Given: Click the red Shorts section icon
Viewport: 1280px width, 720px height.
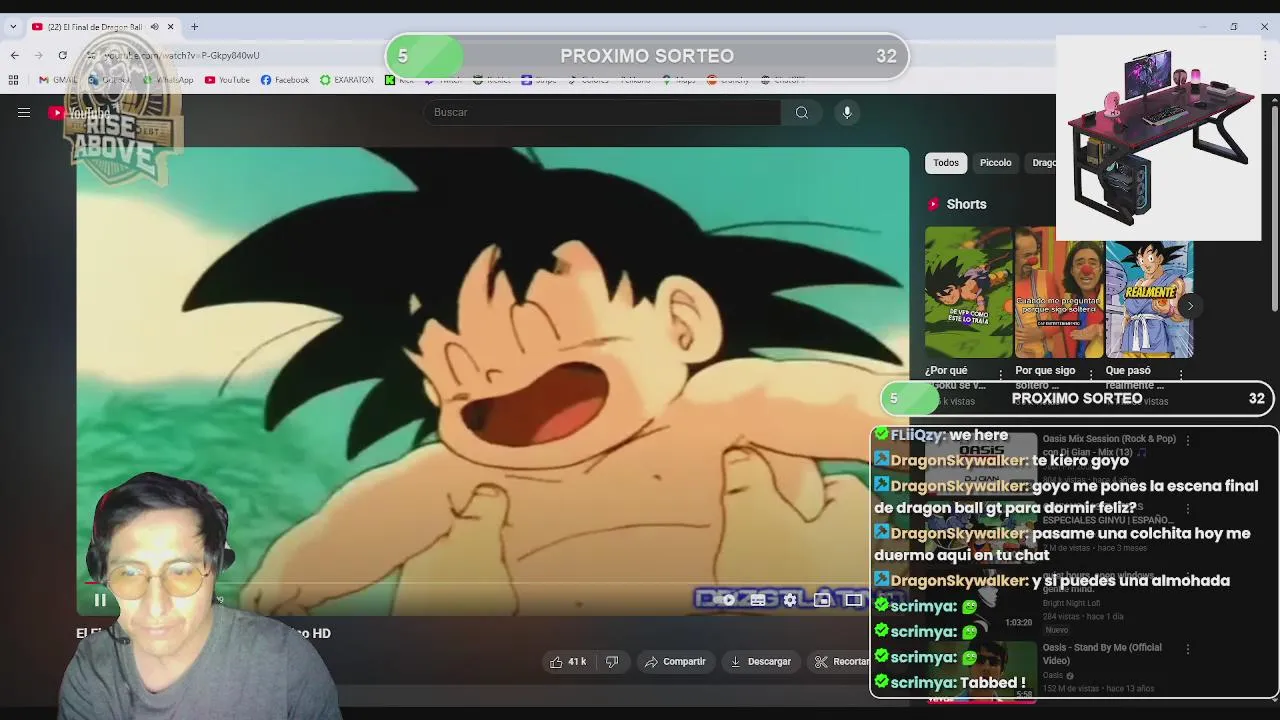Looking at the screenshot, I should coord(933,204).
